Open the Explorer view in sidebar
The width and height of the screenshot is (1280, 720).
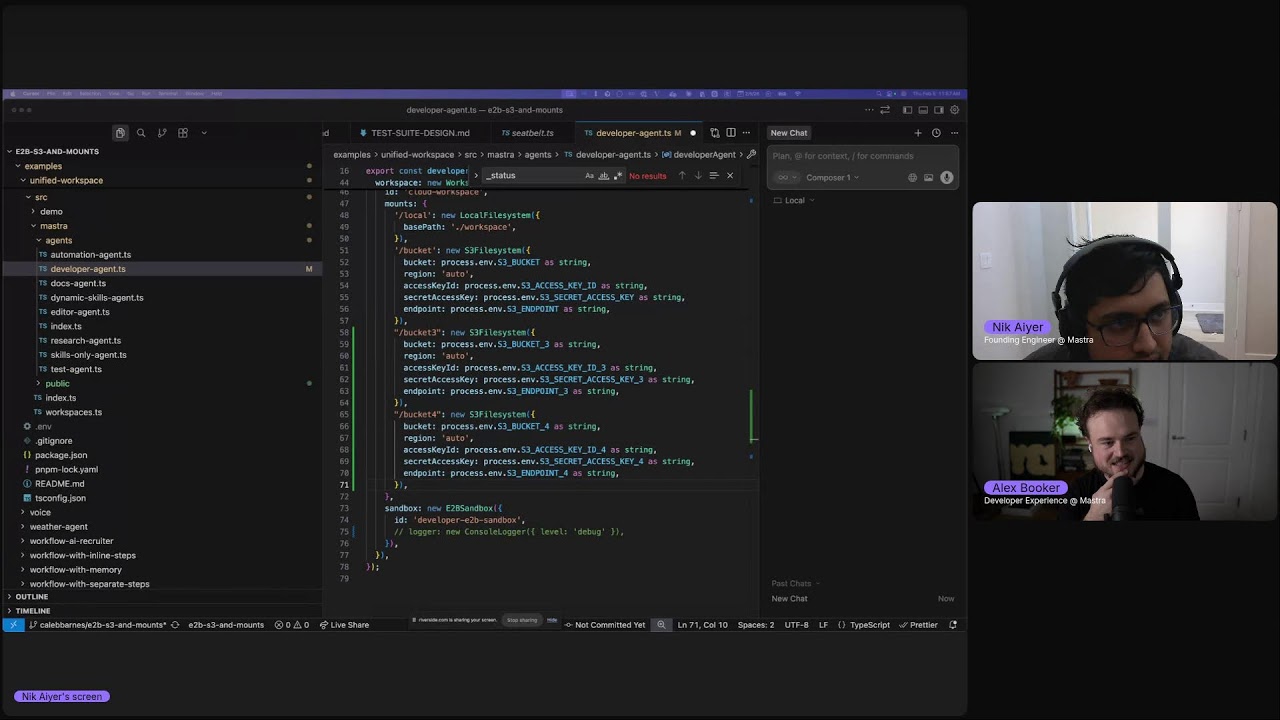(120, 133)
